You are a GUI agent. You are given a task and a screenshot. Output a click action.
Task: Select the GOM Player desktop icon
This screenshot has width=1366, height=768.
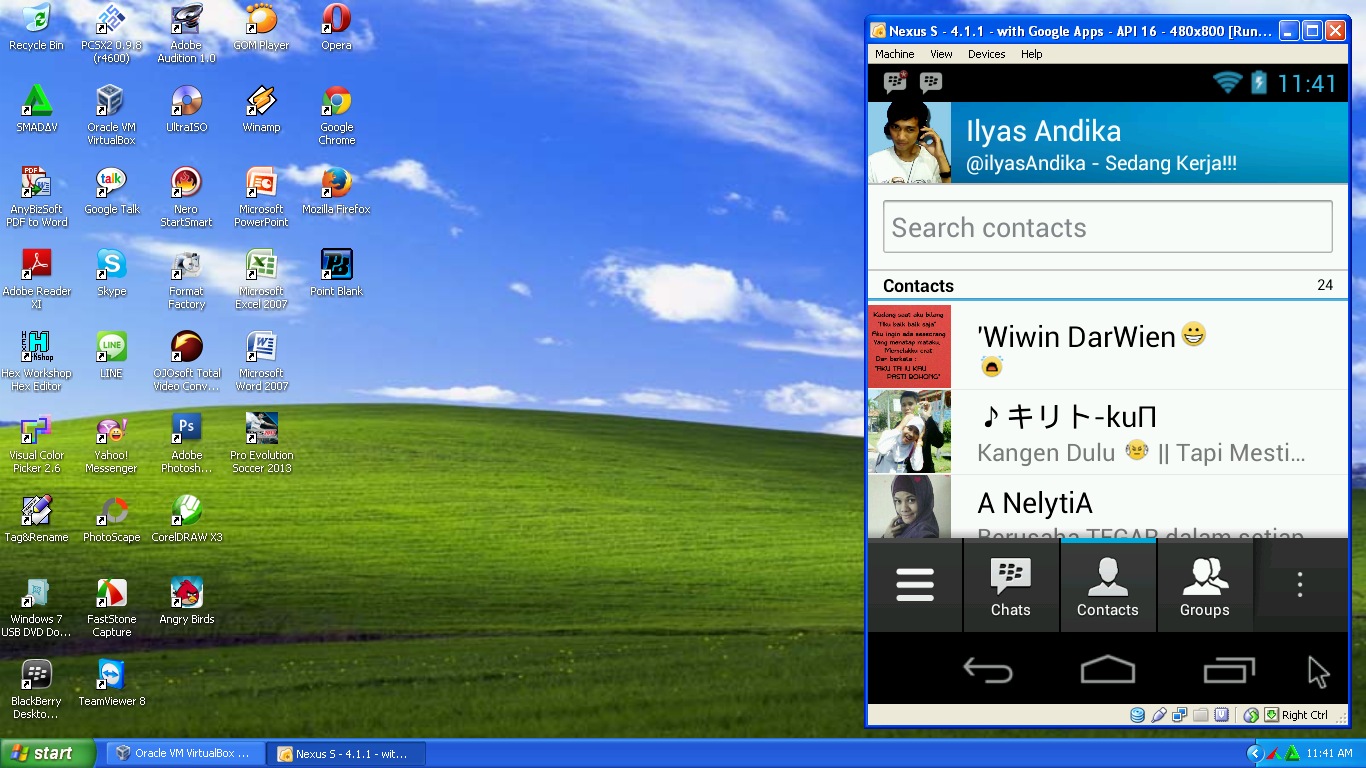coord(261,27)
